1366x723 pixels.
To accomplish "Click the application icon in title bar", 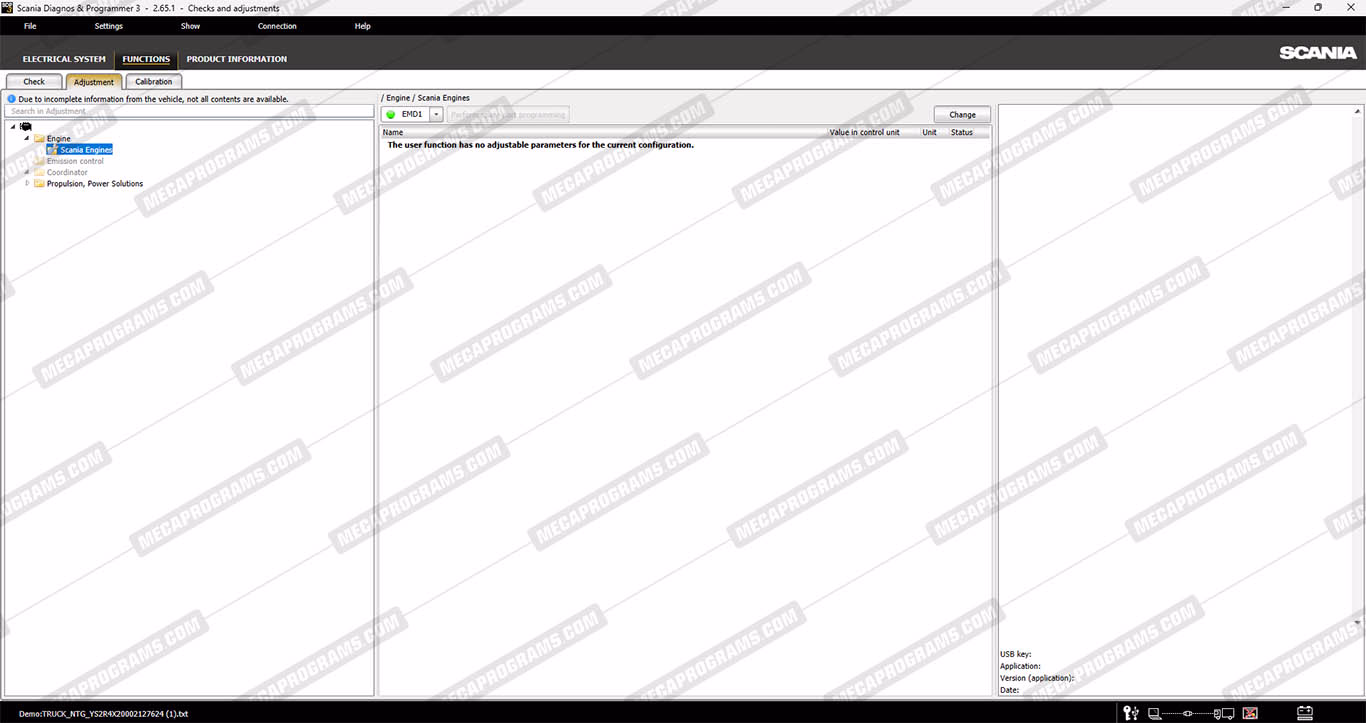I will pyautogui.click(x=7, y=8).
